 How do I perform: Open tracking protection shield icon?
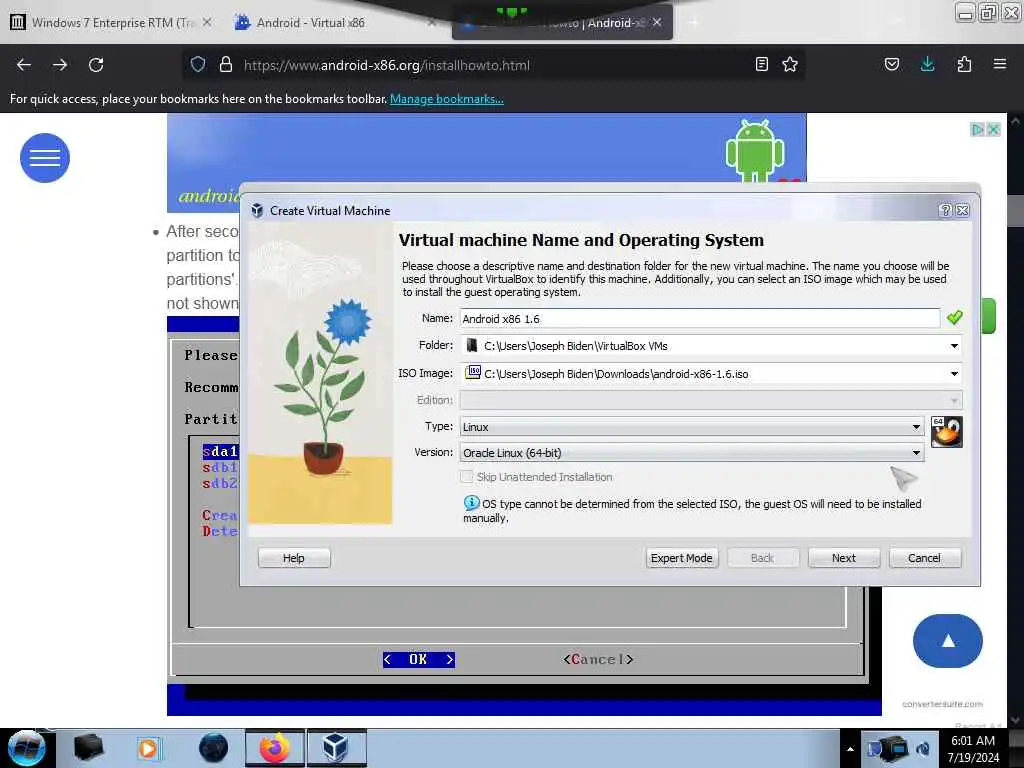pos(198,64)
